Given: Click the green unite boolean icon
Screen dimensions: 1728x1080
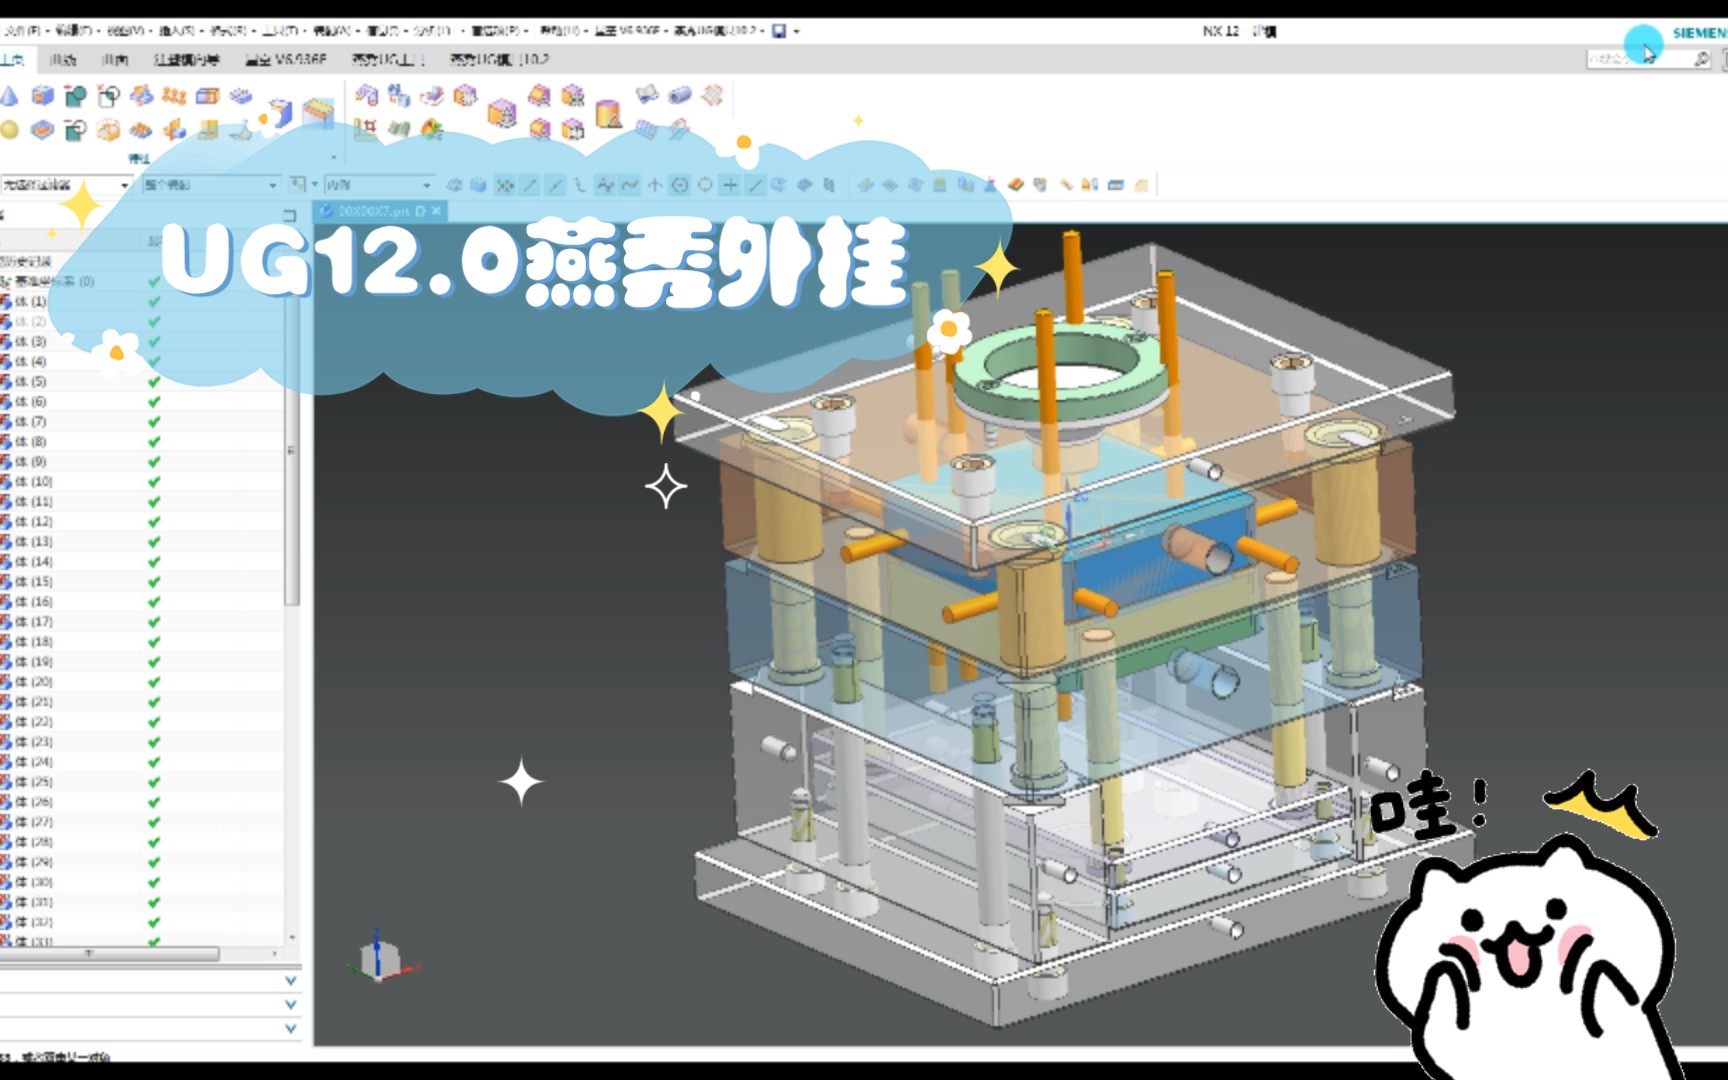Looking at the screenshot, I should (75, 96).
